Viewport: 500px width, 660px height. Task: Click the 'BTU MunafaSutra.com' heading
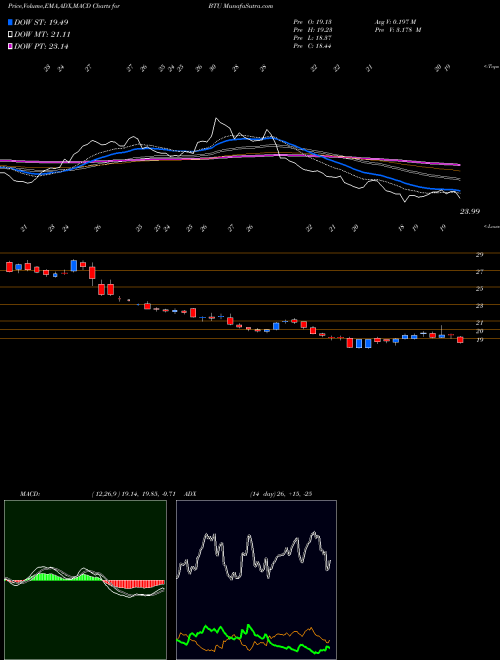point(240,6)
